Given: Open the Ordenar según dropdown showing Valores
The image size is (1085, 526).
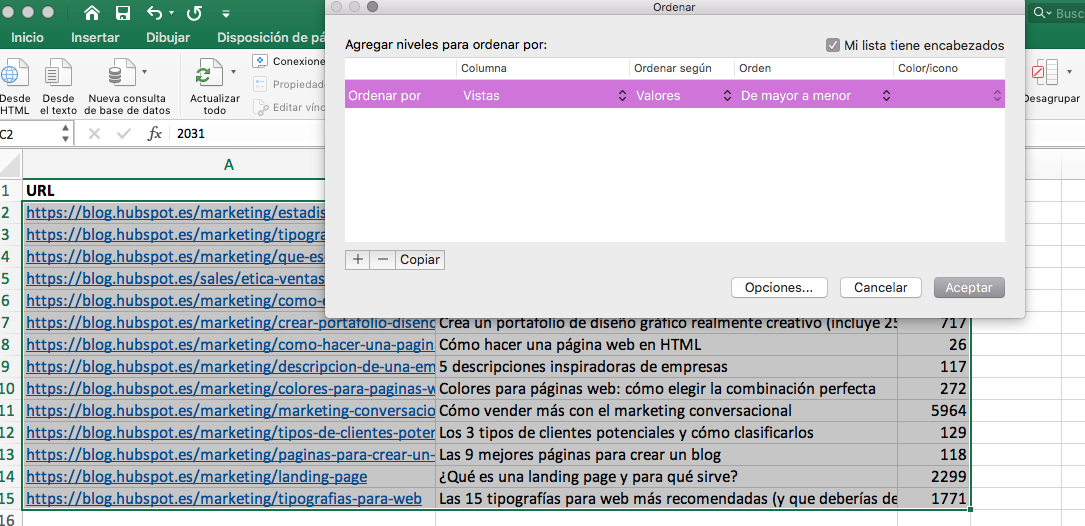Looking at the screenshot, I should [x=683, y=96].
